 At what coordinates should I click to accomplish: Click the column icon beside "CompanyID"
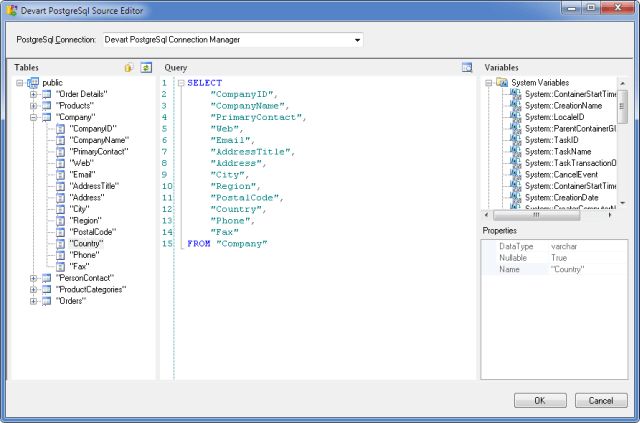pyautogui.click(x=60, y=129)
